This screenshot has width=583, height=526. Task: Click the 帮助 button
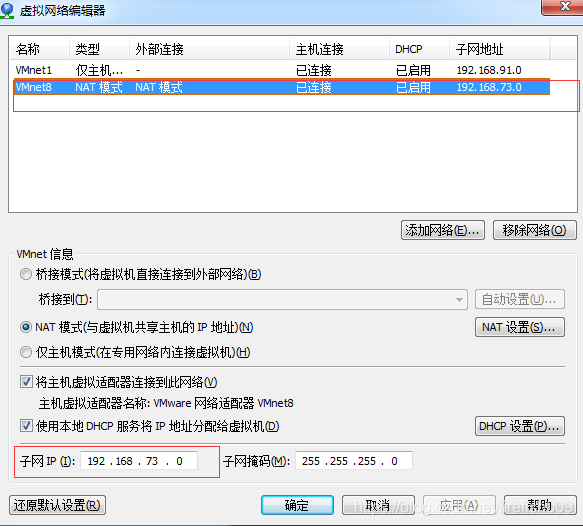click(x=540, y=505)
